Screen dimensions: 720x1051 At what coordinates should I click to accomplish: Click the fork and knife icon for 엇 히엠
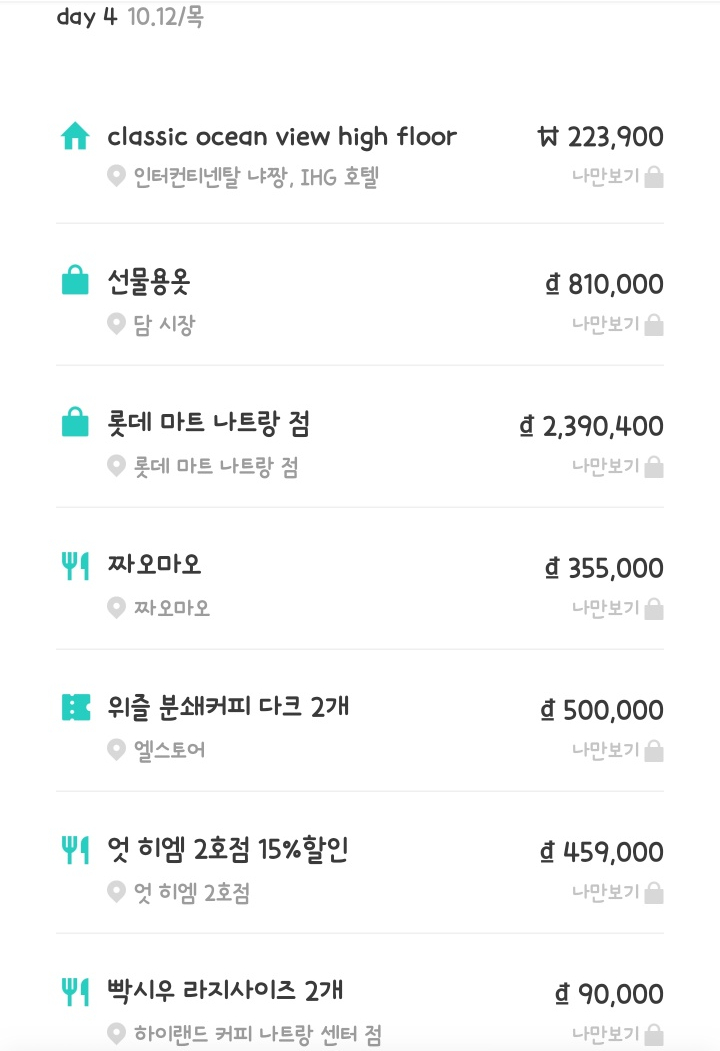pos(75,851)
